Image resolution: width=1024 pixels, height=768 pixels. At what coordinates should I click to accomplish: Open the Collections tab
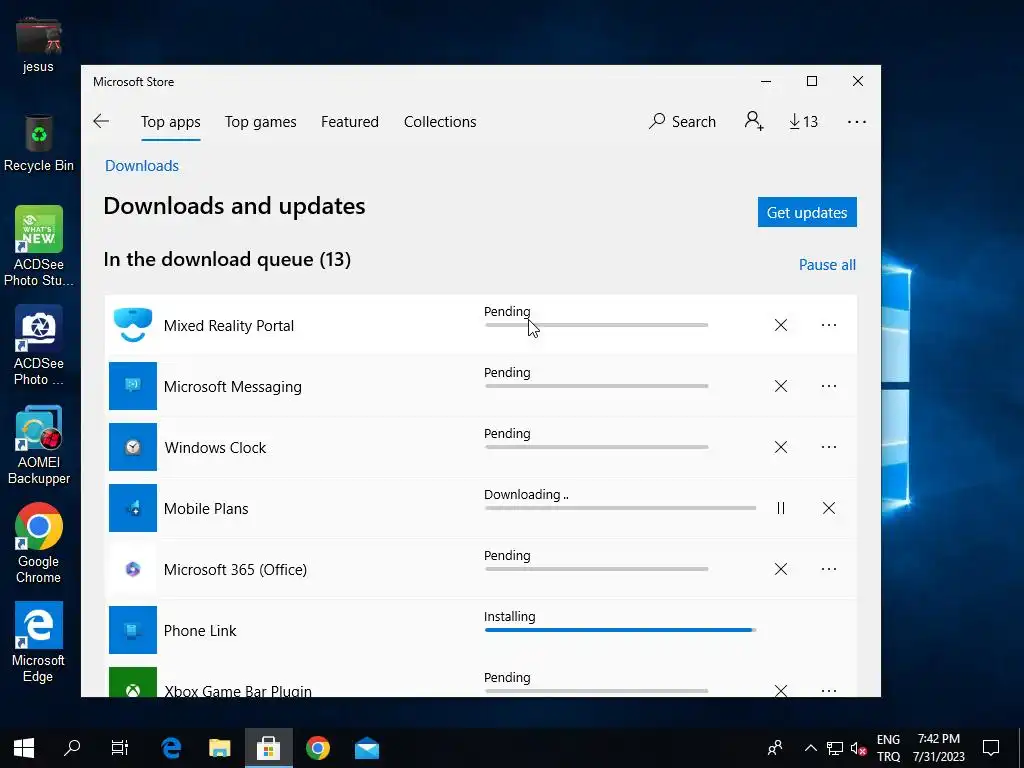pos(440,121)
